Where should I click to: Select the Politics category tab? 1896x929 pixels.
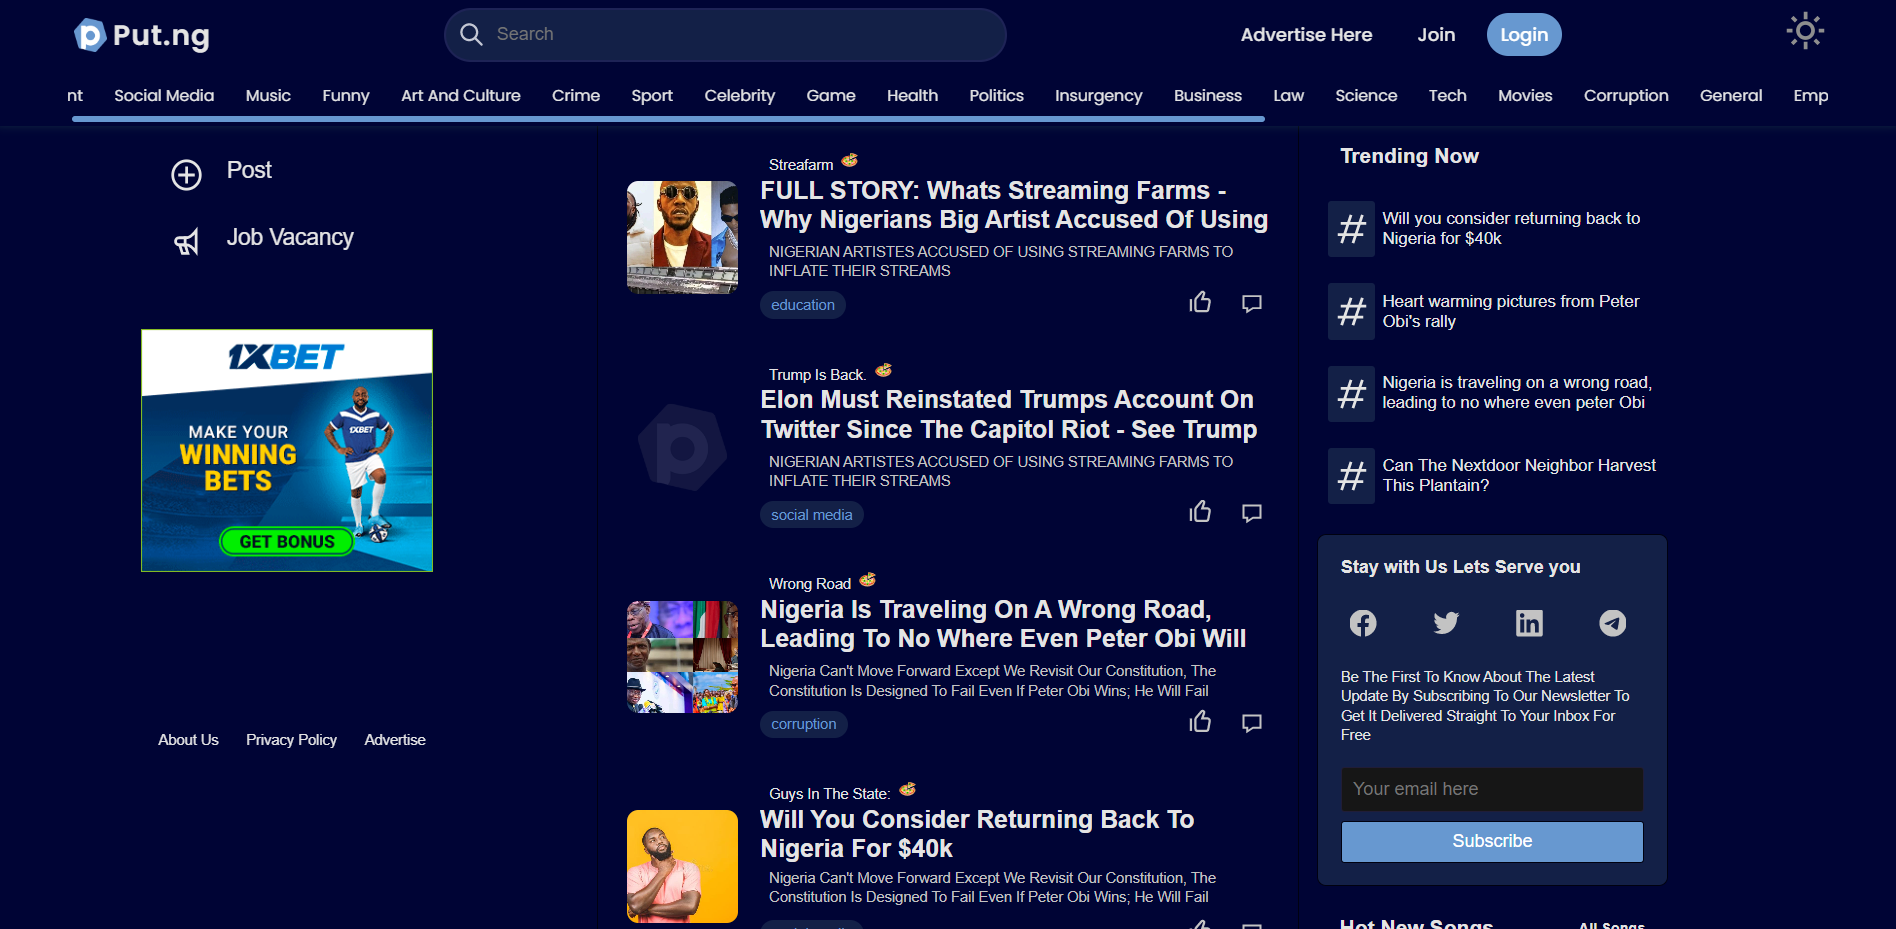[996, 96]
